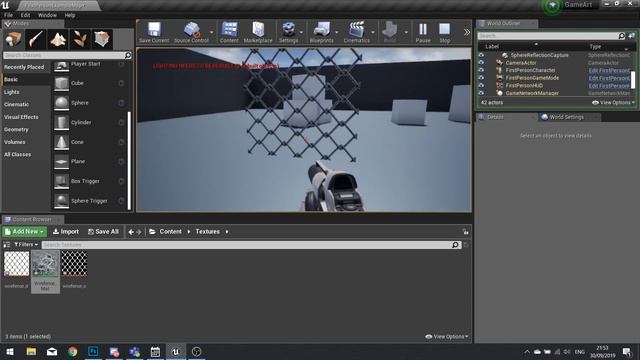
Task: Select the Paint mode brush icon
Action: click(x=36, y=39)
